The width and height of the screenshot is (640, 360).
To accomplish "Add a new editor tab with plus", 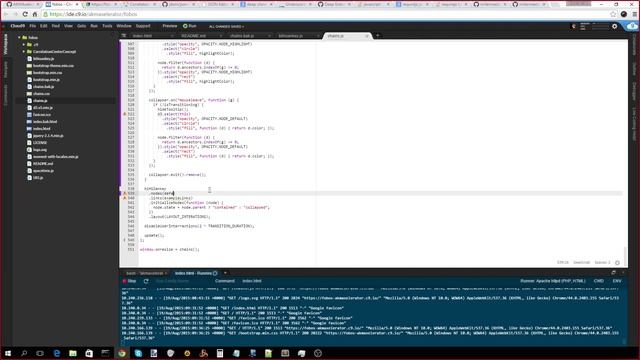I will tap(378, 36).
